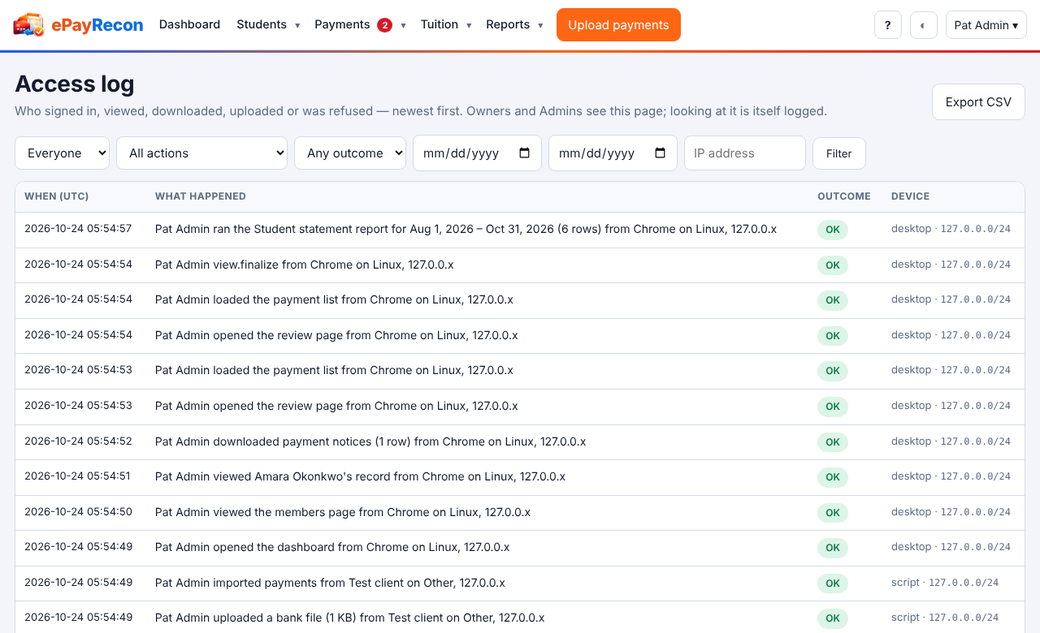
Task: Open the Payments nav menu
Action: 342,25
